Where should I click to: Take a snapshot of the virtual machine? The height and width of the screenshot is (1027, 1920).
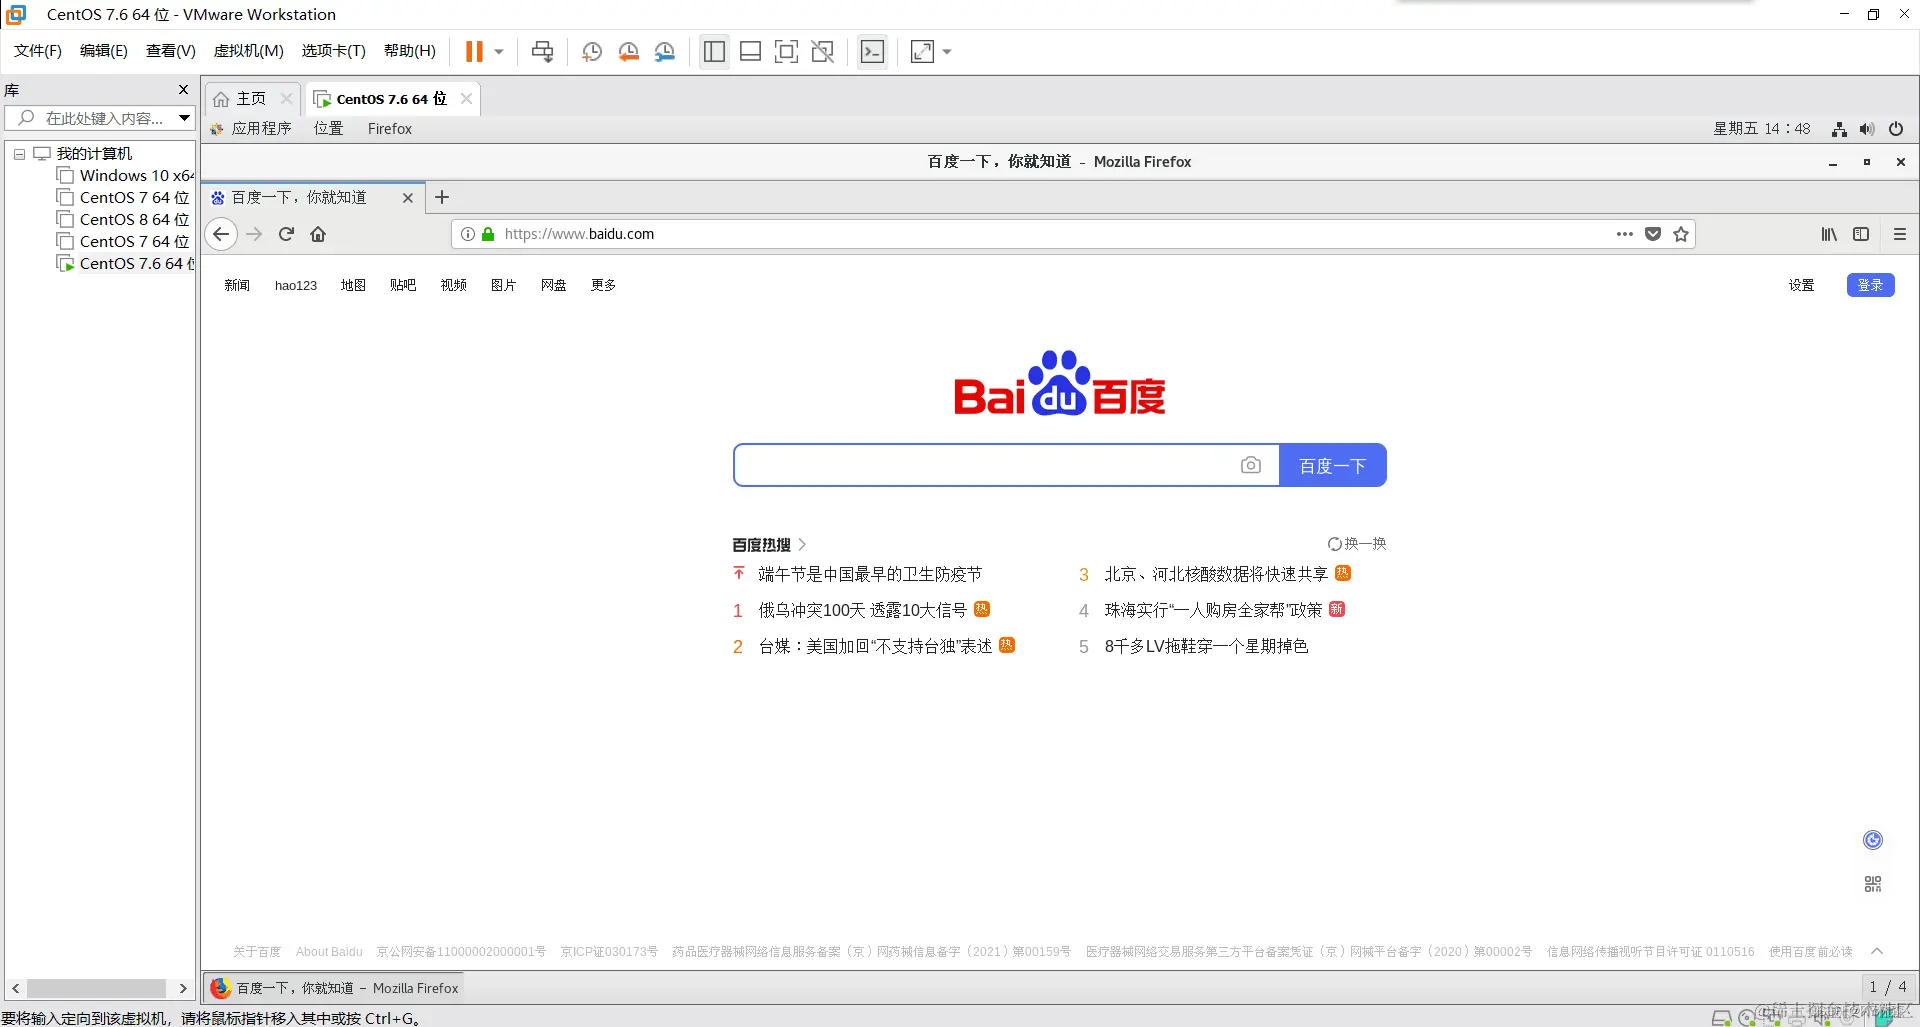coord(592,52)
